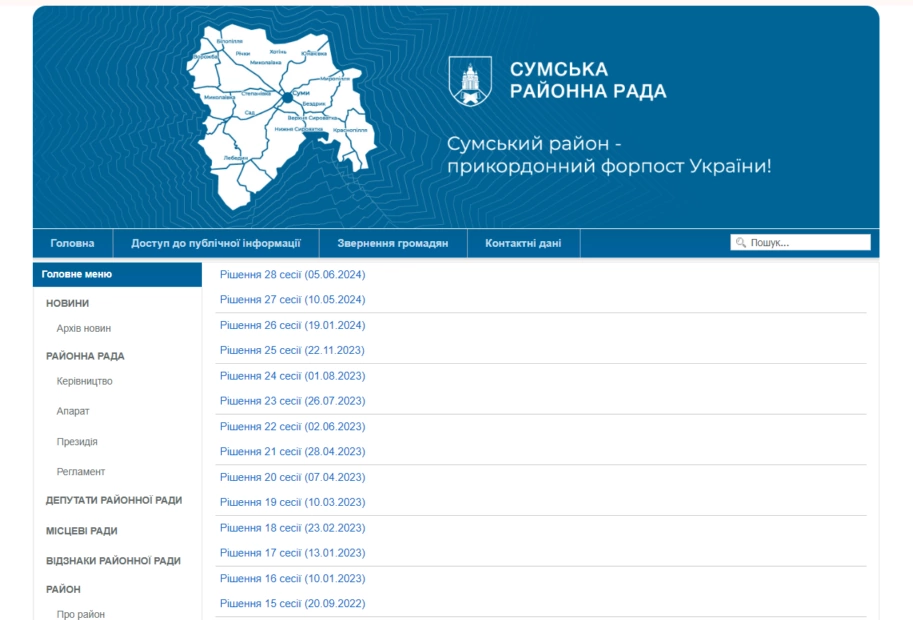Click Рішення 15 сесії (20.09.2022) link
The height and width of the screenshot is (620, 913).
[x=292, y=604]
